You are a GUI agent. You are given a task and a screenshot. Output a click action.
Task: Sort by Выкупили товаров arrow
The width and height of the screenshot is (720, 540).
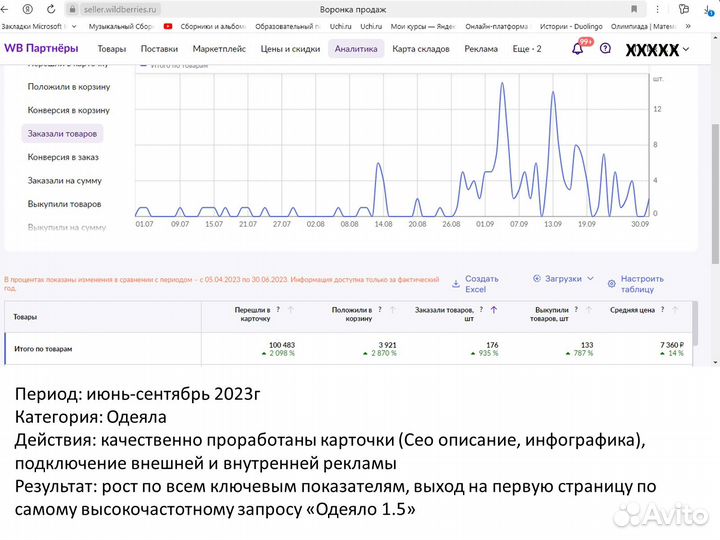pos(589,310)
